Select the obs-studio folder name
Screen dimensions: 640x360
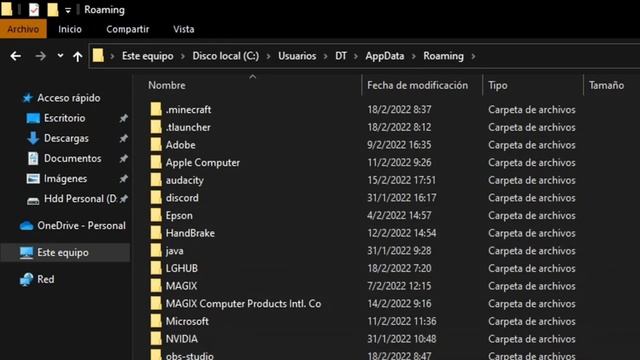(190, 356)
